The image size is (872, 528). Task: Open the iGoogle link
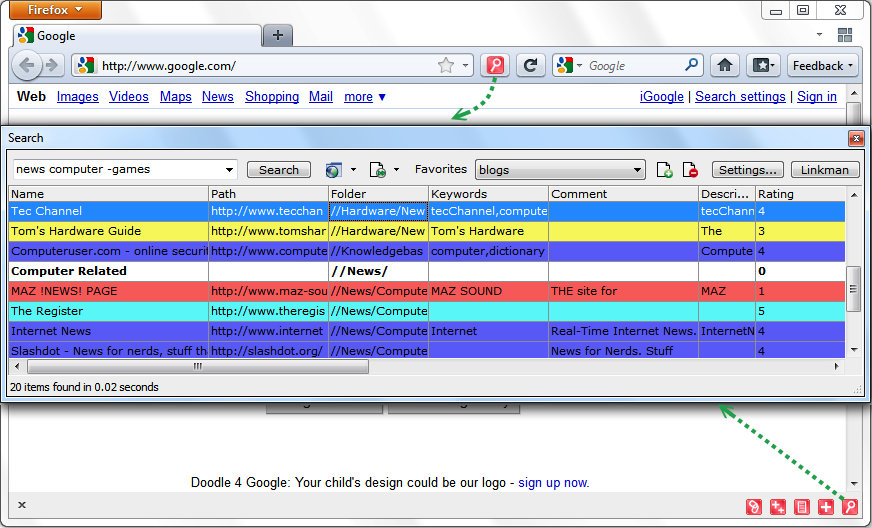coord(661,97)
